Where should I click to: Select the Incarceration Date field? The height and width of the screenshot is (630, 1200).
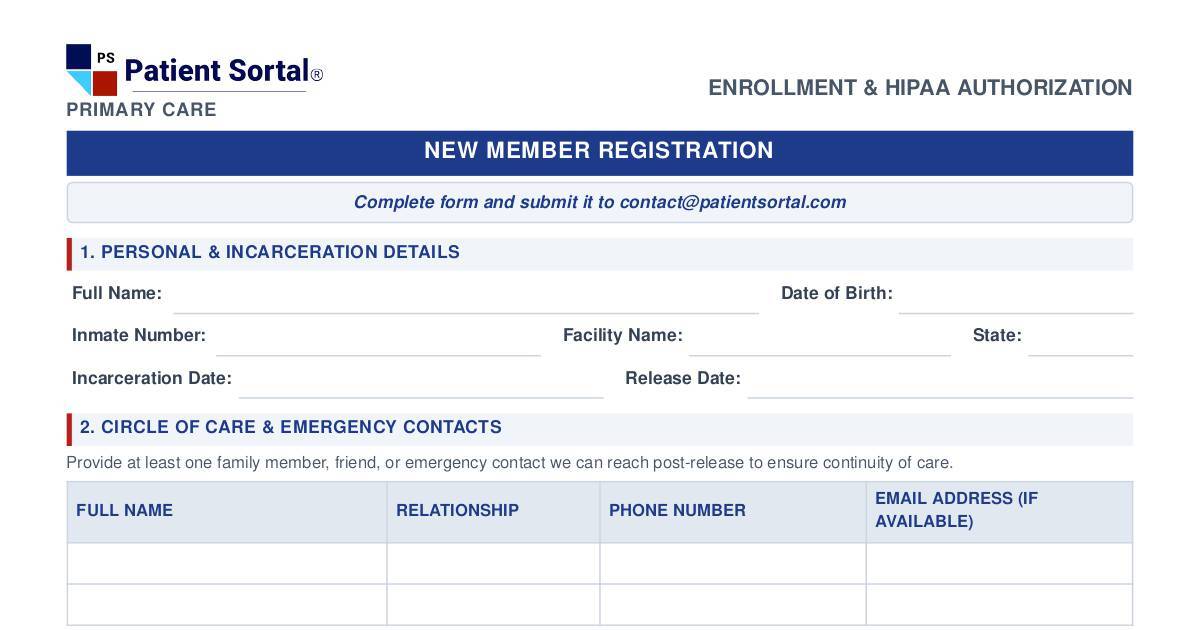pos(421,380)
